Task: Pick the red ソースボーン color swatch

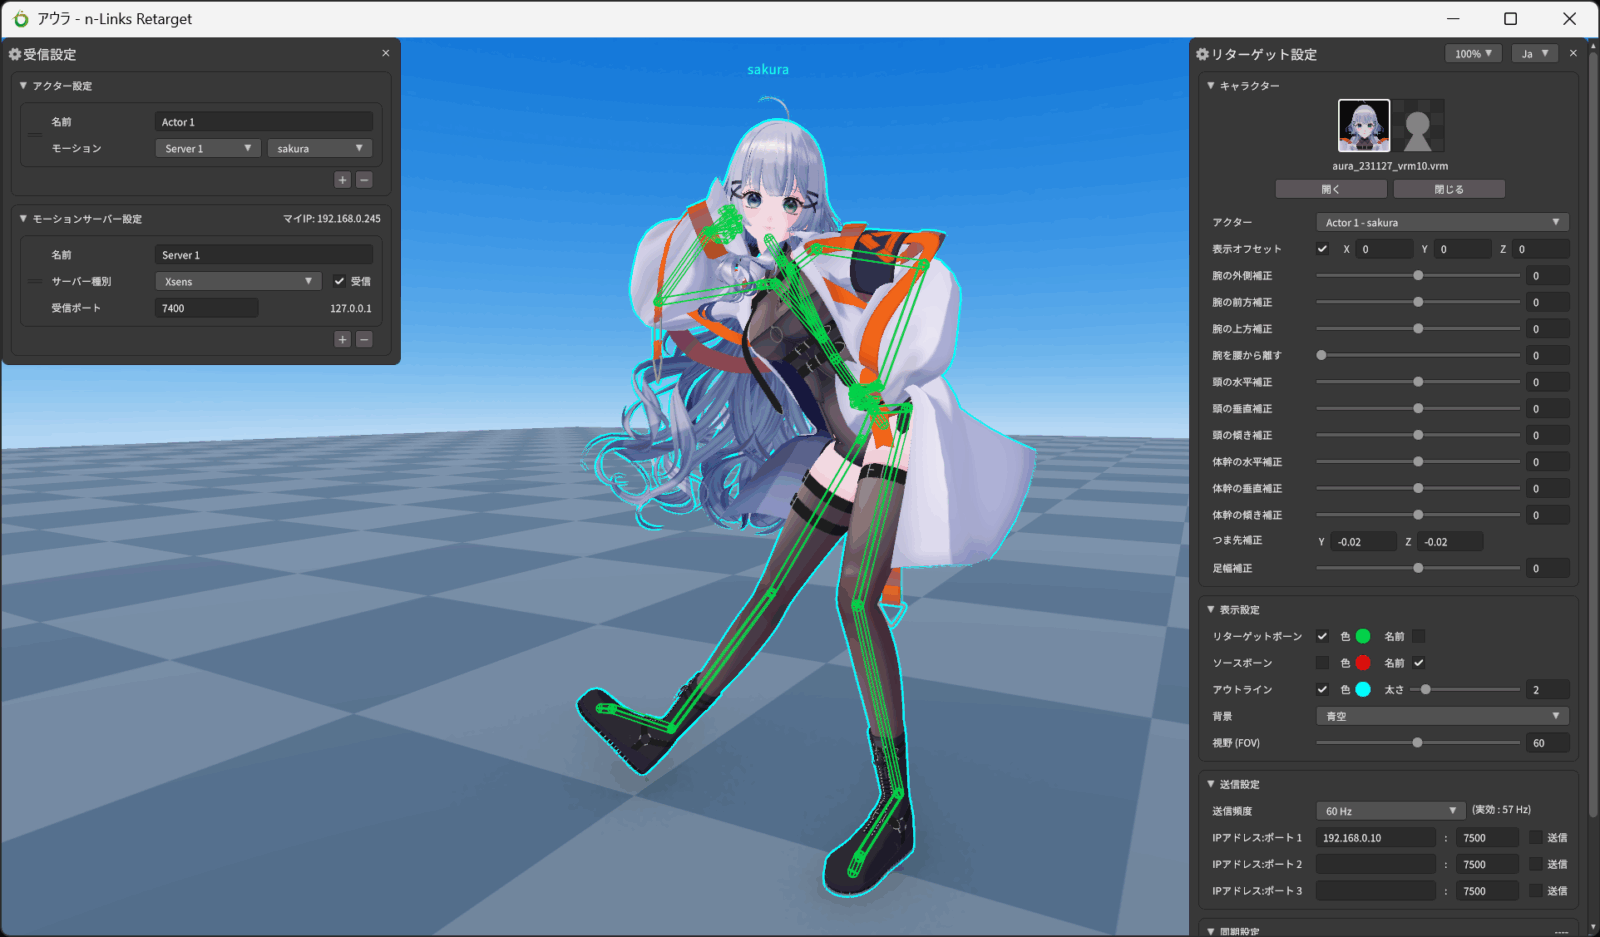Action: [1363, 663]
